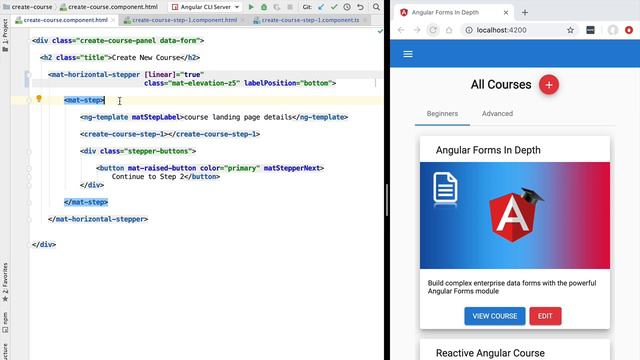Click the greyed-out Stop square in IDE toolbar
The image size is (640, 360).
click(290, 7)
